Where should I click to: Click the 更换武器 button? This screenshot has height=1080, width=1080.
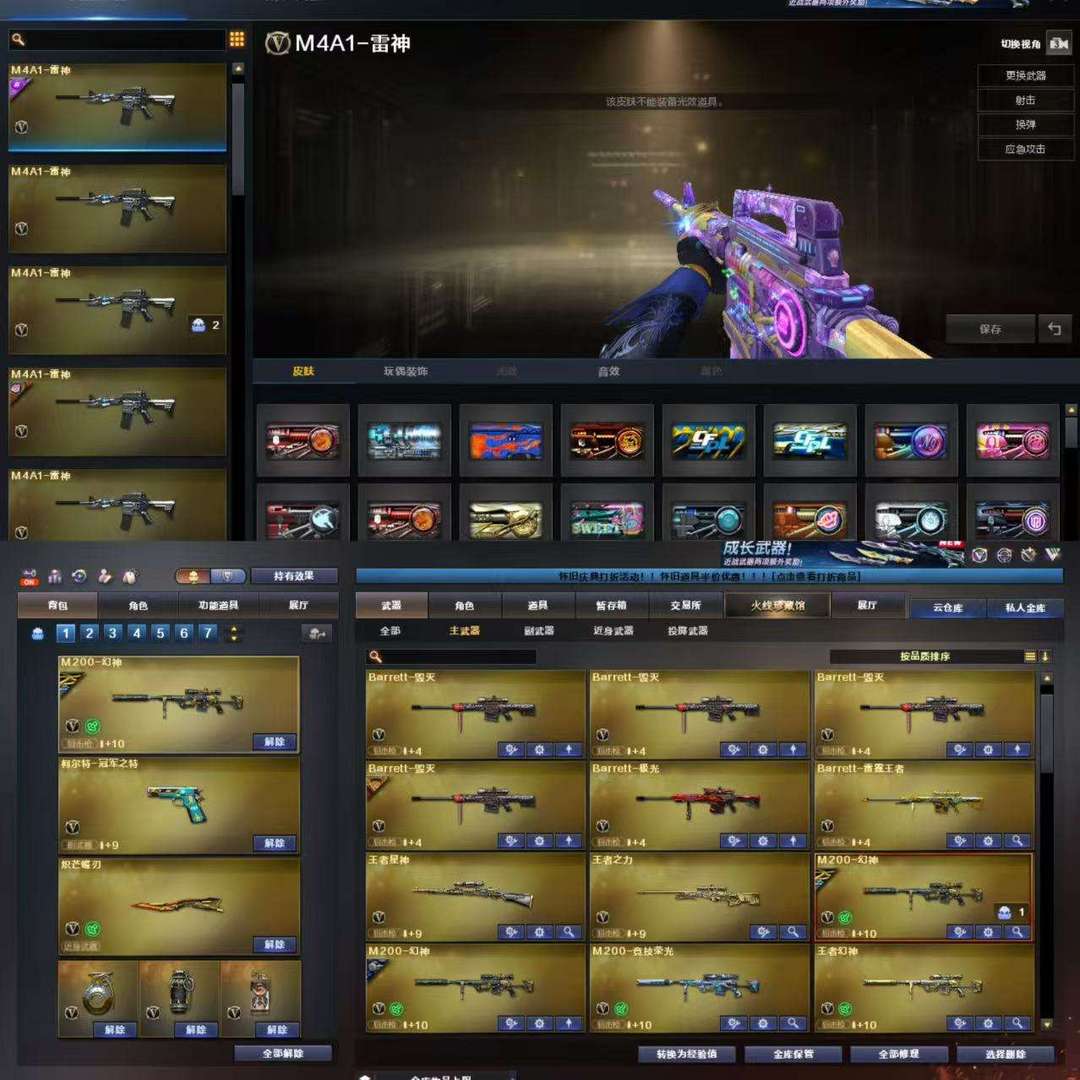point(1026,76)
